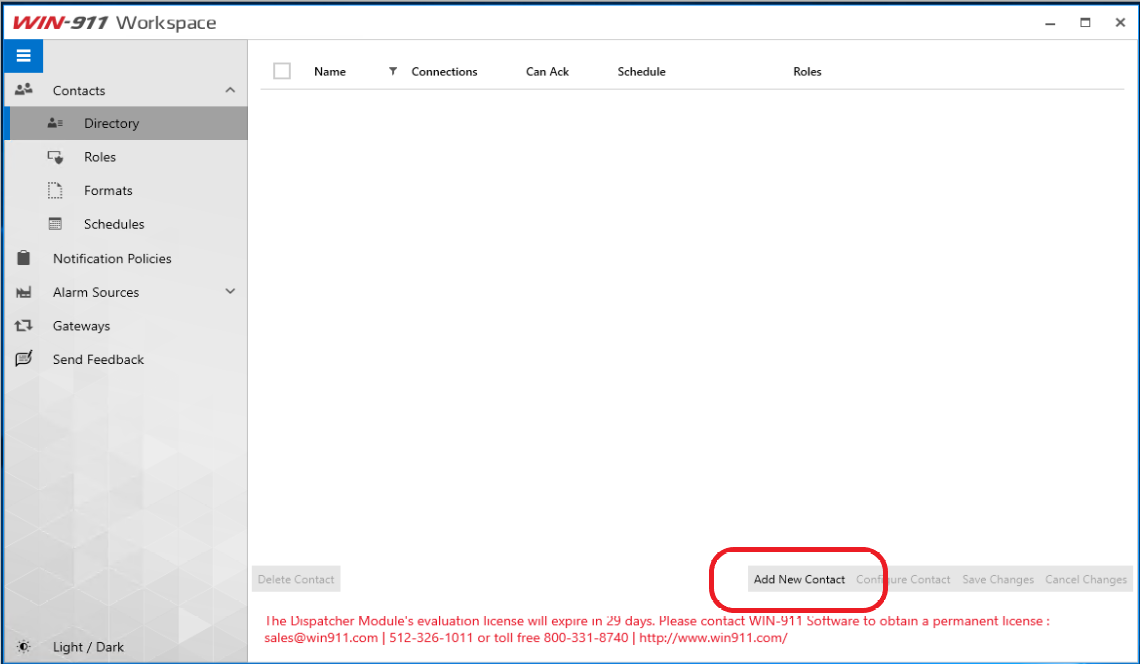Click the Can Ack column header
The height and width of the screenshot is (664, 1140).
click(547, 71)
